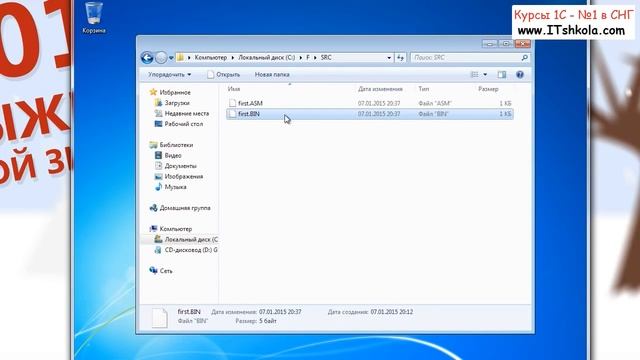Open help with the question mark icon
The width and height of the screenshot is (640, 360).
click(x=520, y=75)
